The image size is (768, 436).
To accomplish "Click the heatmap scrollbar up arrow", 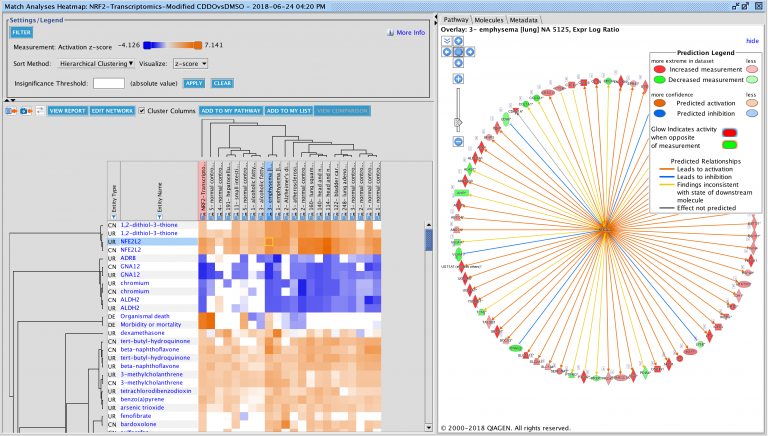I will (429, 225).
